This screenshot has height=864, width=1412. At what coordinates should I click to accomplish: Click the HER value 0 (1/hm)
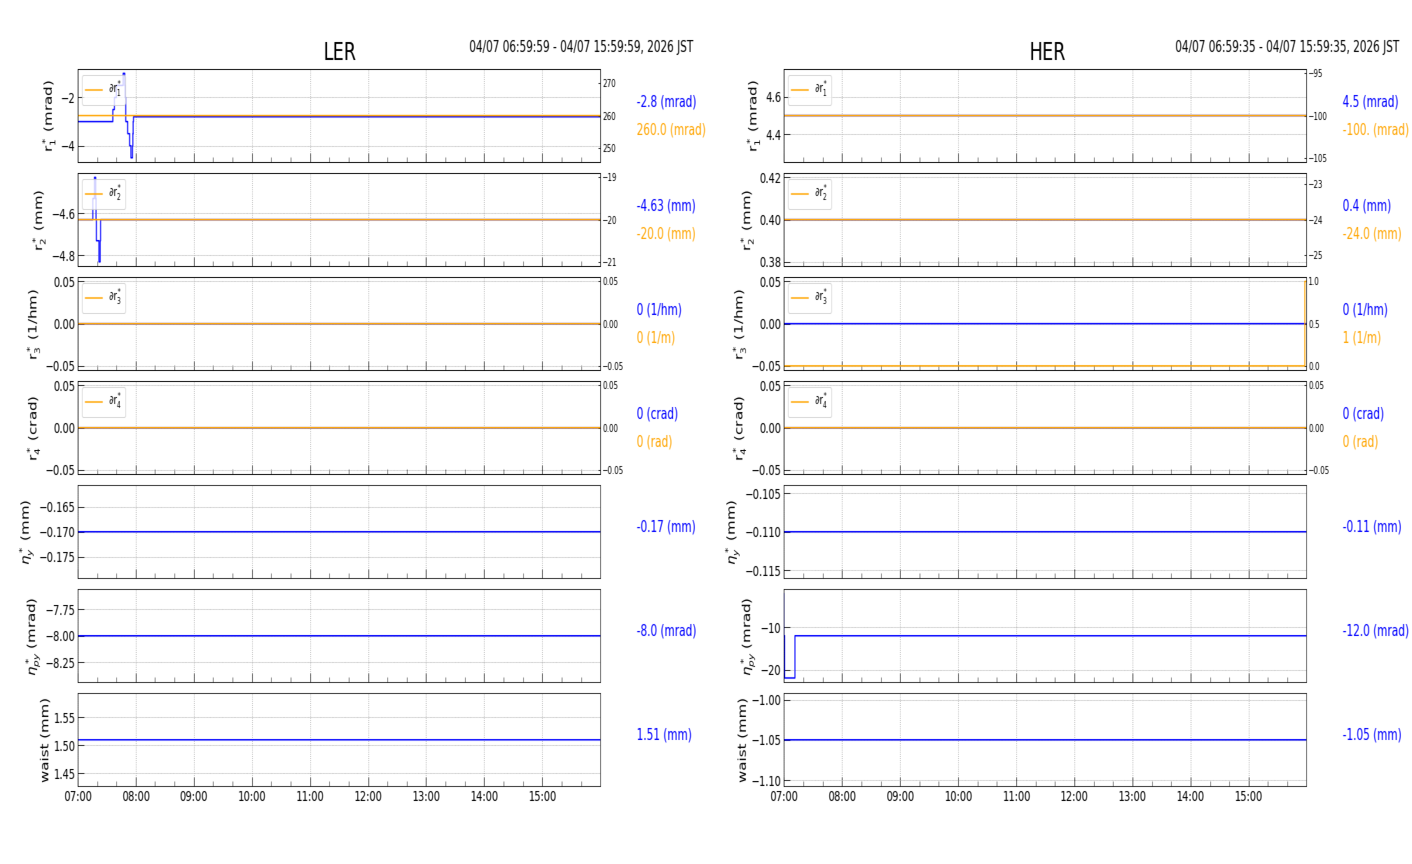(1365, 310)
